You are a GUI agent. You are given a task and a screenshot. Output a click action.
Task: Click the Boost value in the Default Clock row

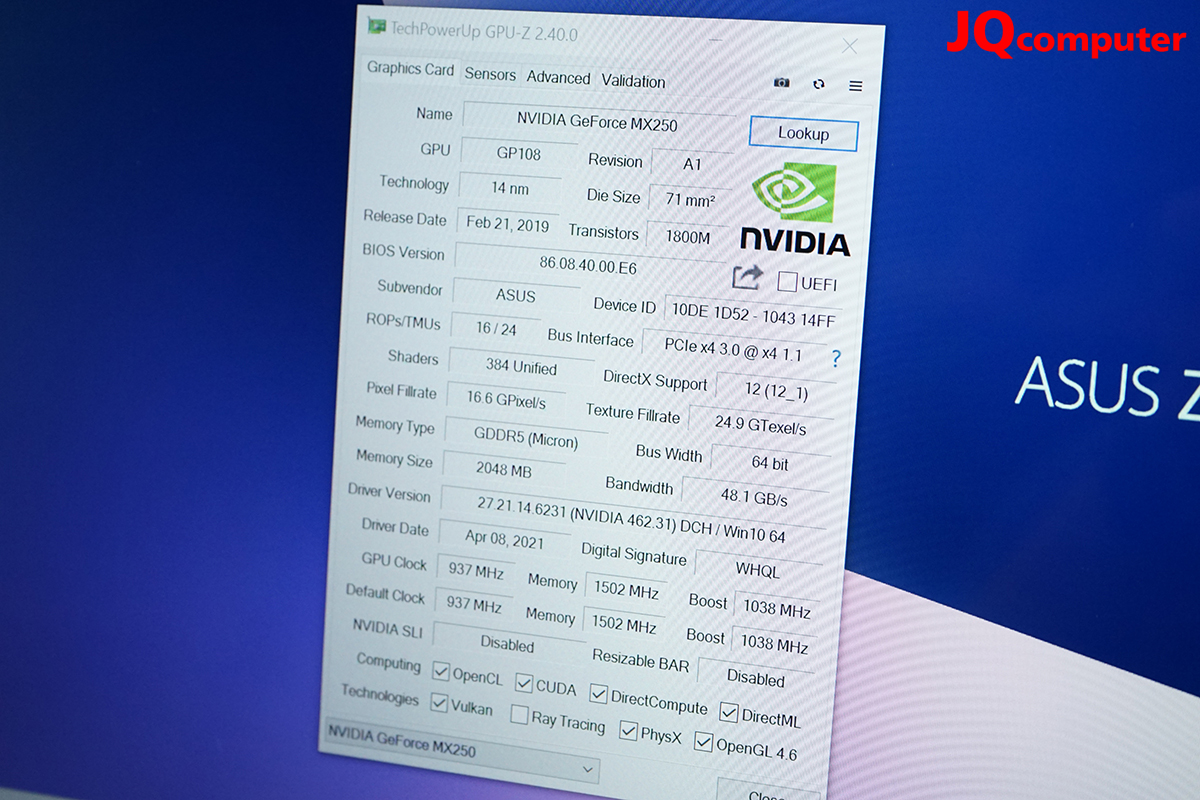pyautogui.click(x=774, y=645)
